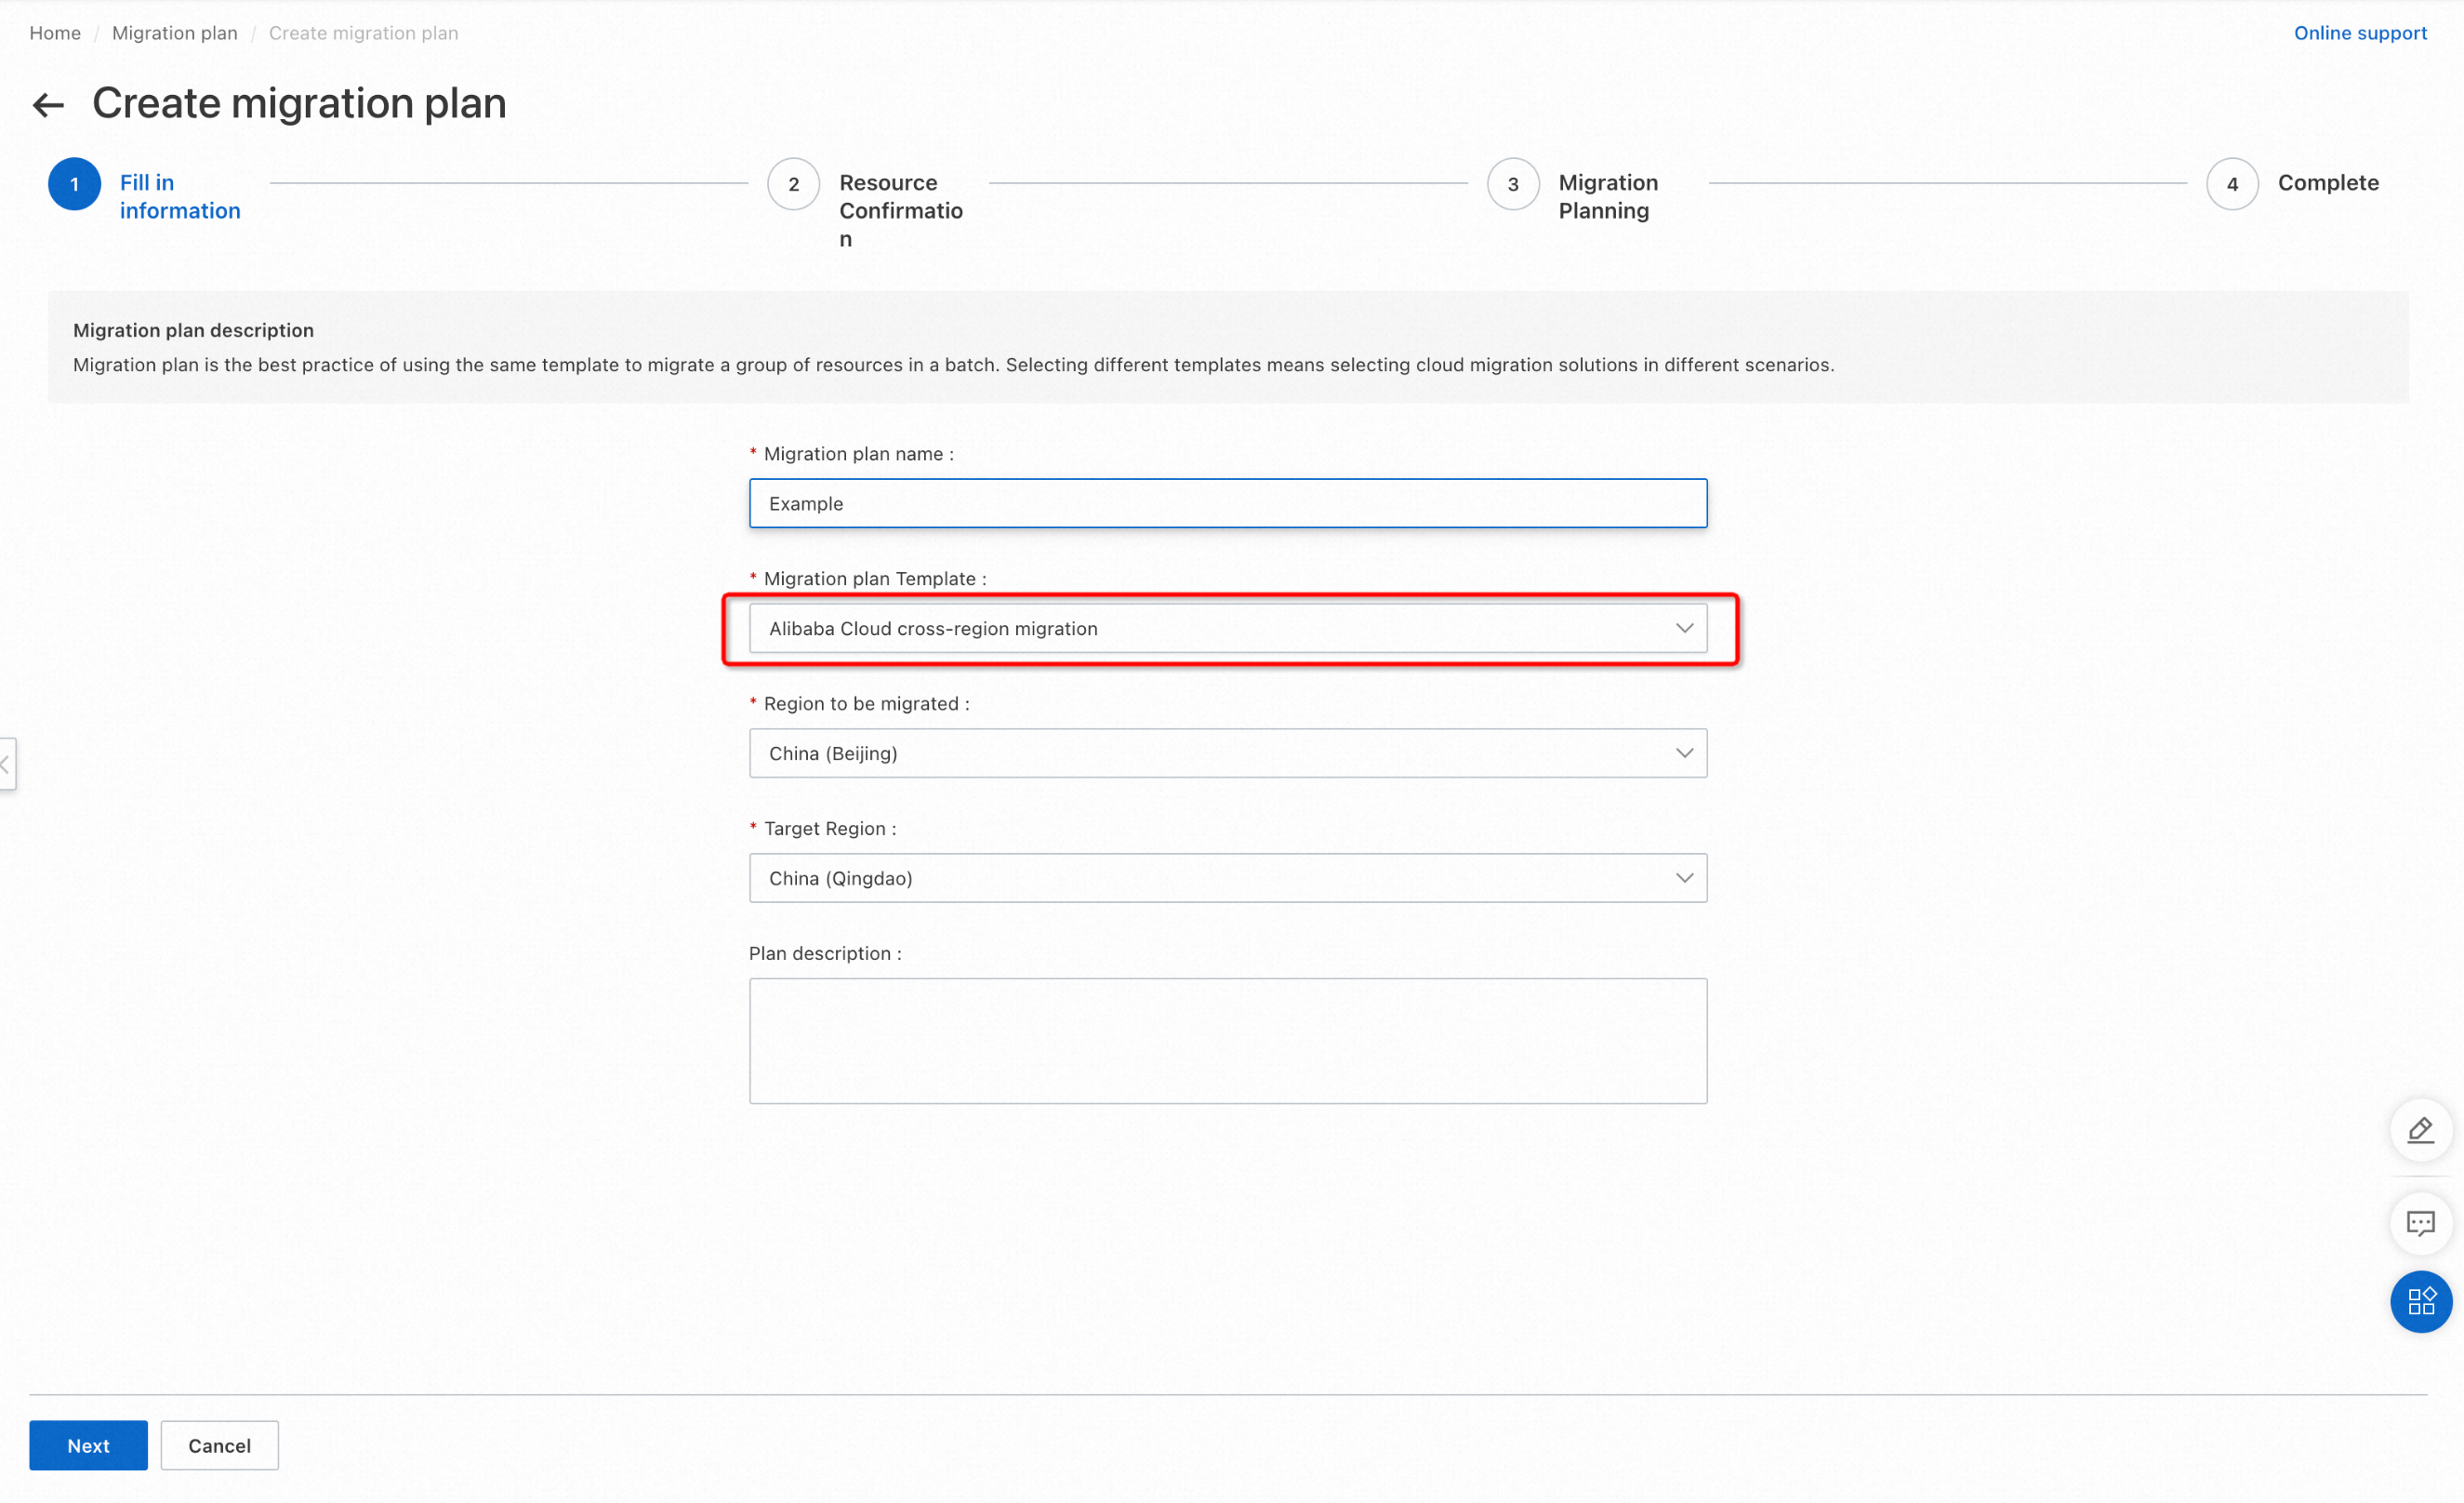This screenshot has width=2464, height=1503.
Task: Click the blue apps grid floating button
Action: click(2420, 1301)
